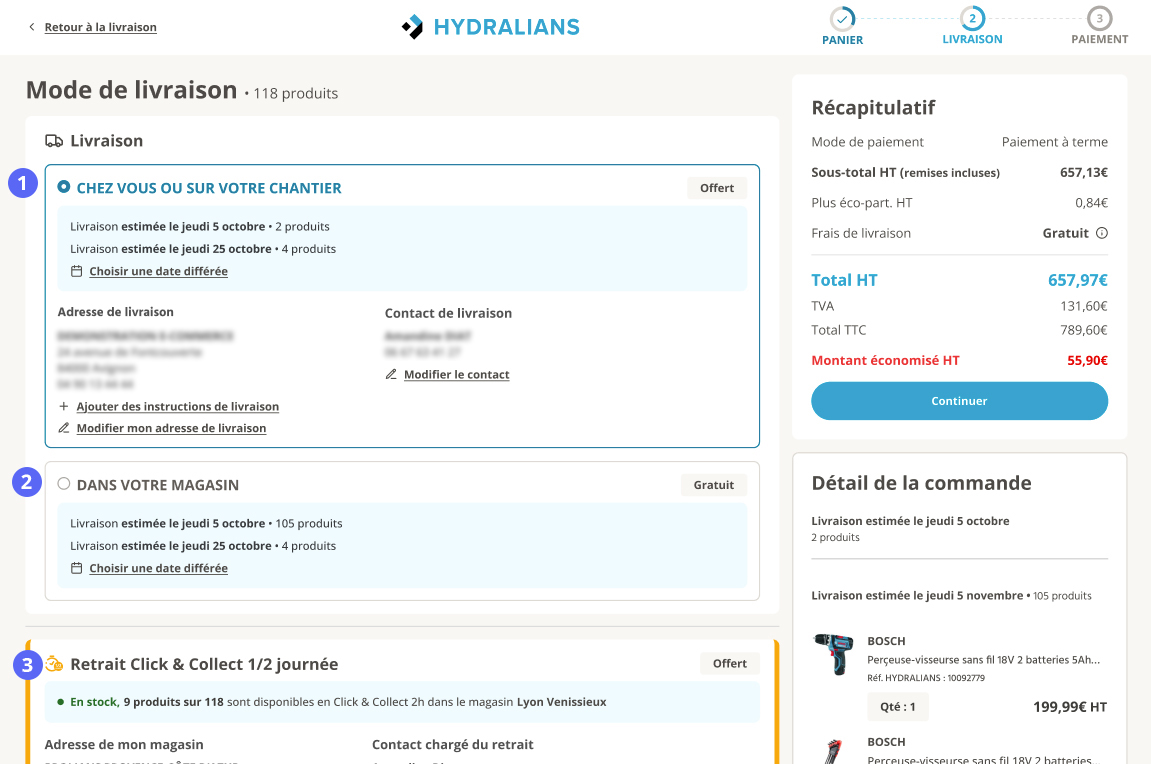
Task: Open Modifier le contact link
Action: click(x=457, y=374)
